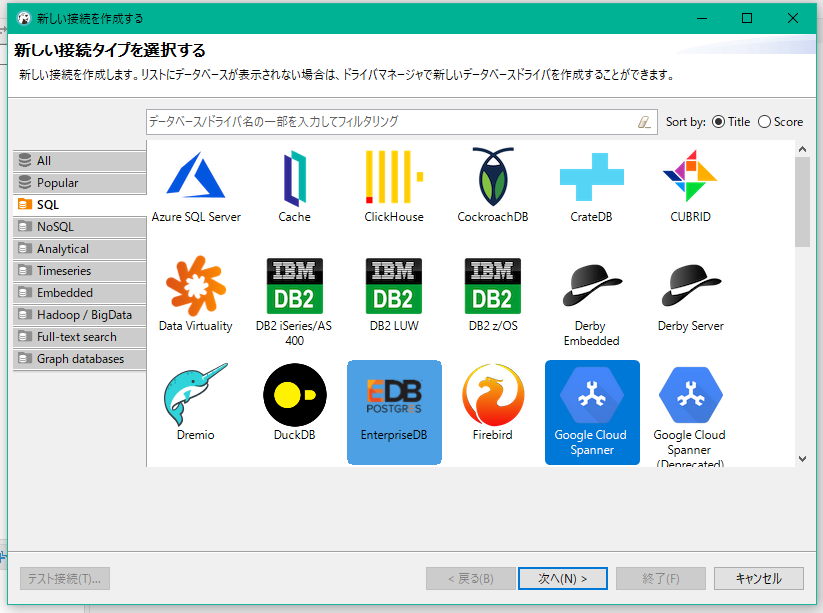823x613 pixels.
Task: Click the 次へ(N) > button
Action: pos(563,578)
